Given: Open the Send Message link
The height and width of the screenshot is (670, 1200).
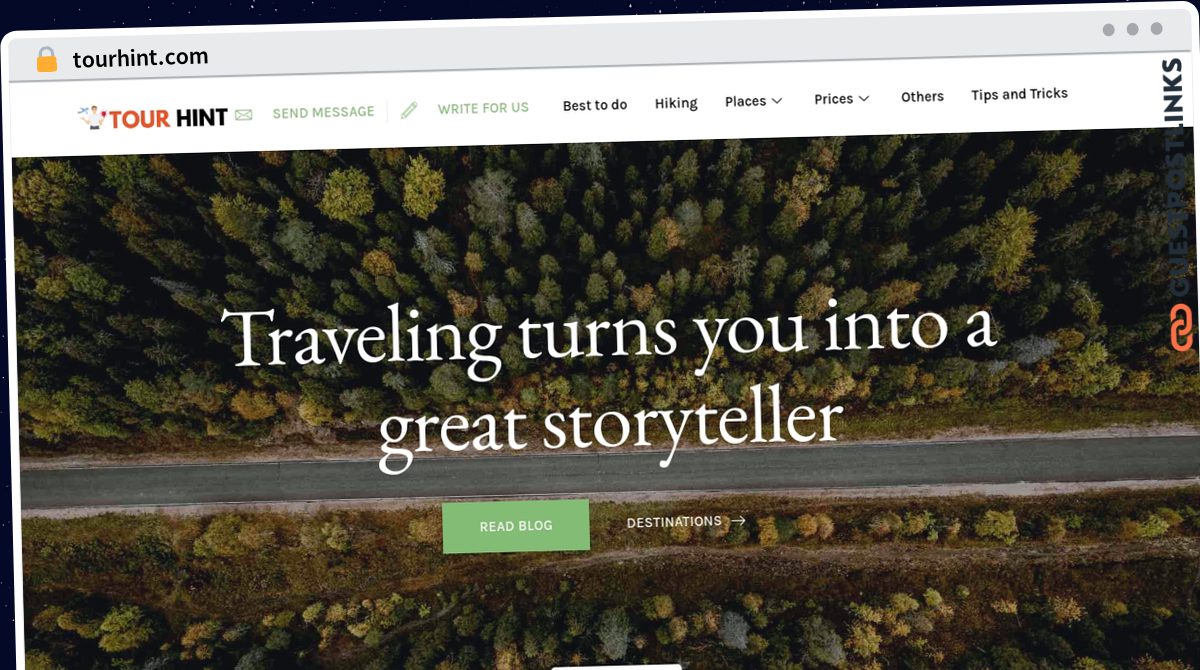Looking at the screenshot, I should coord(323,113).
